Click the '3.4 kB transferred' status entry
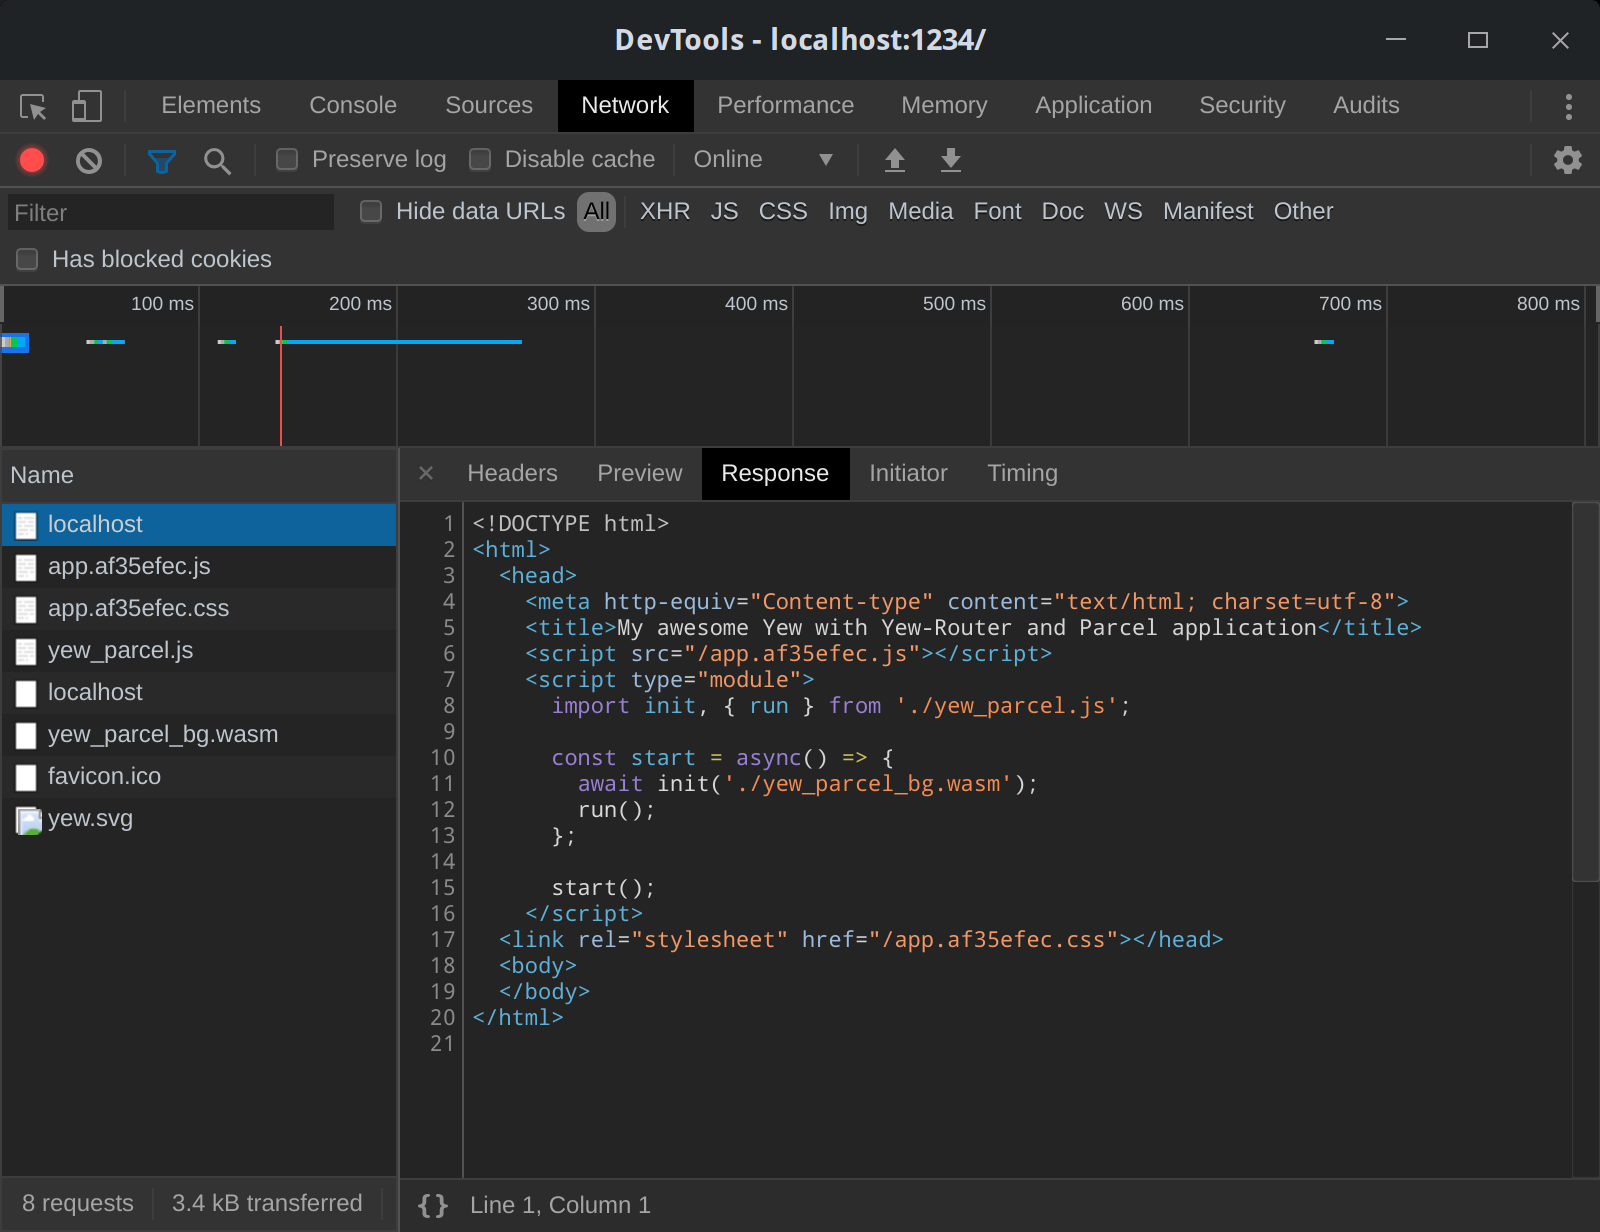 pyautogui.click(x=267, y=1203)
